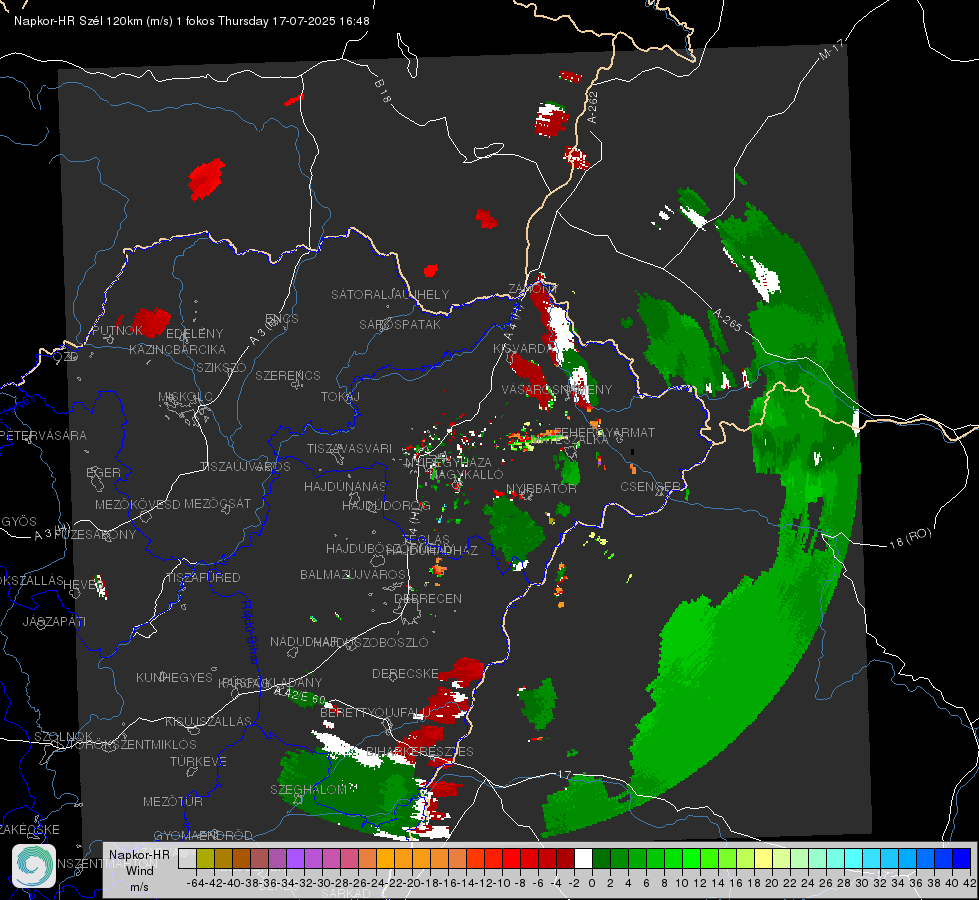979x900 pixels.
Task: Click the A-265 road label
Action: pyautogui.click(x=727, y=320)
